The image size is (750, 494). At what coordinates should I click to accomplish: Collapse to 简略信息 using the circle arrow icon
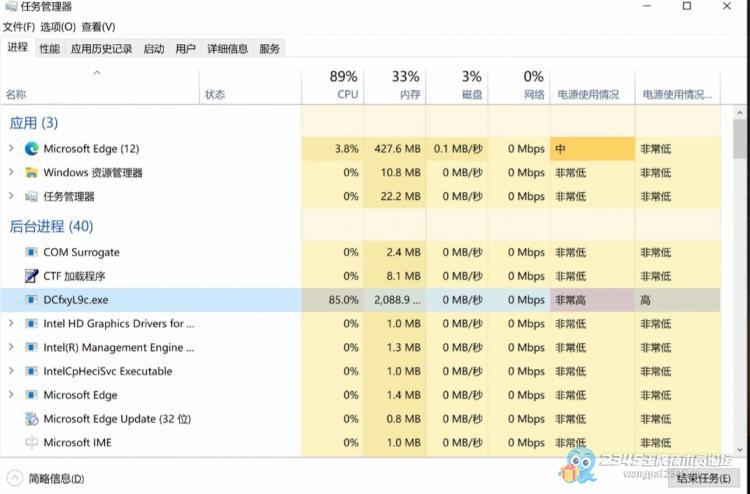coord(15,478)
